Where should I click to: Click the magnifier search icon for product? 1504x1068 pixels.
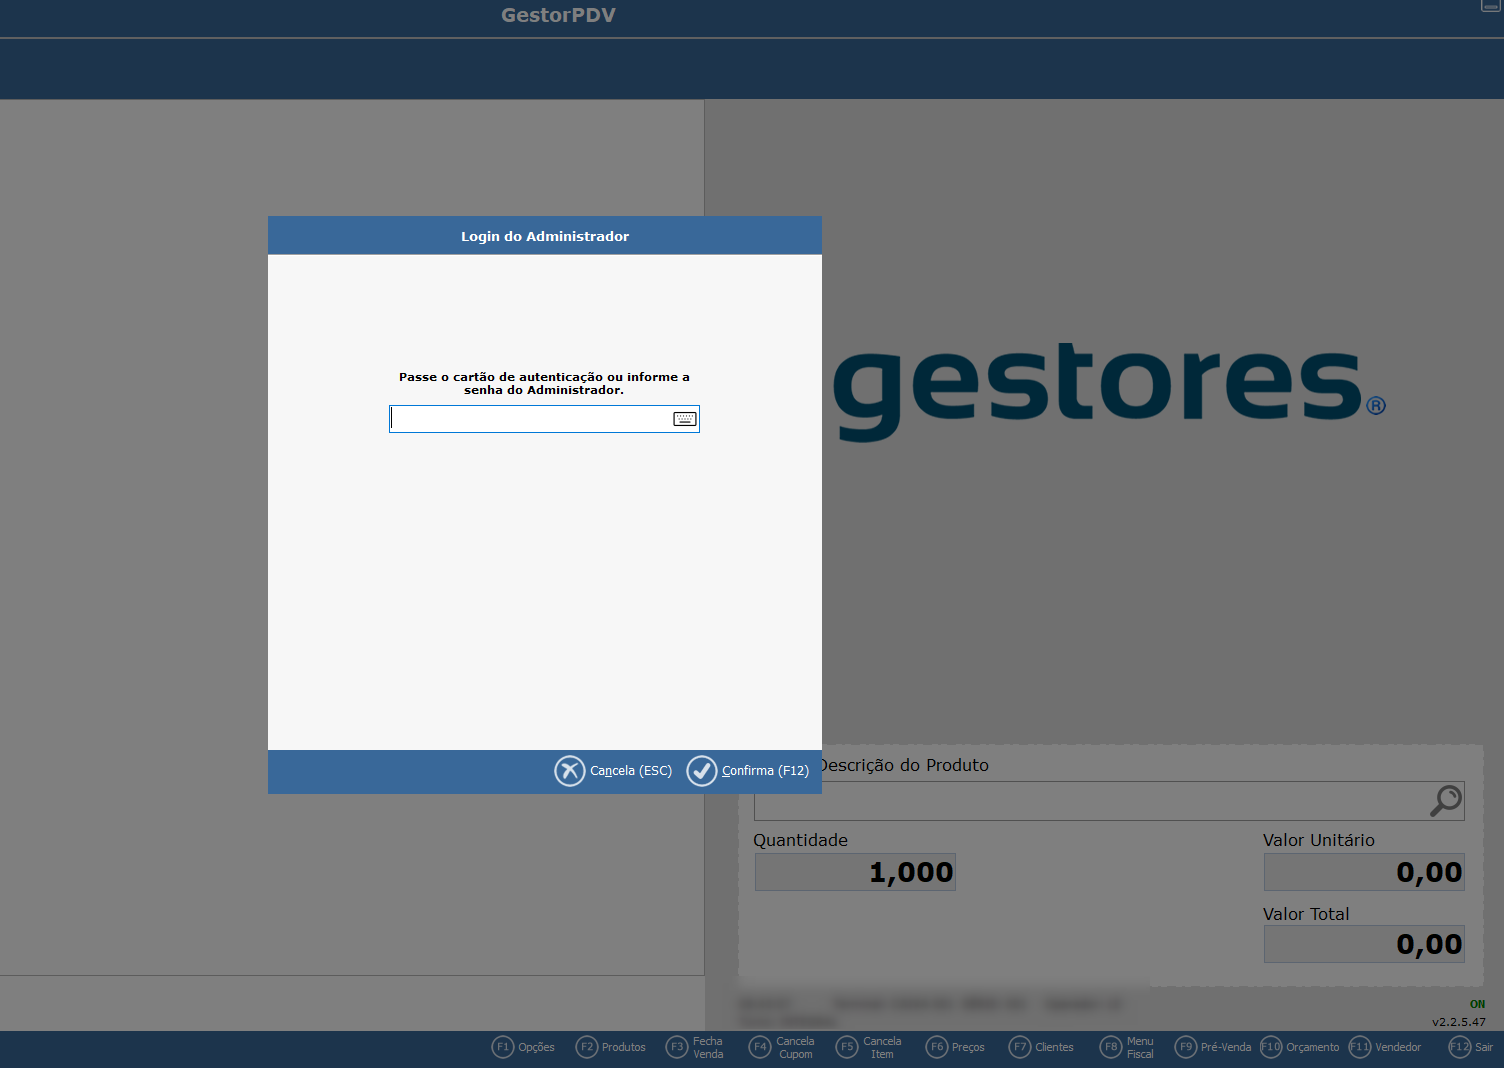(x=1445, y=801)
